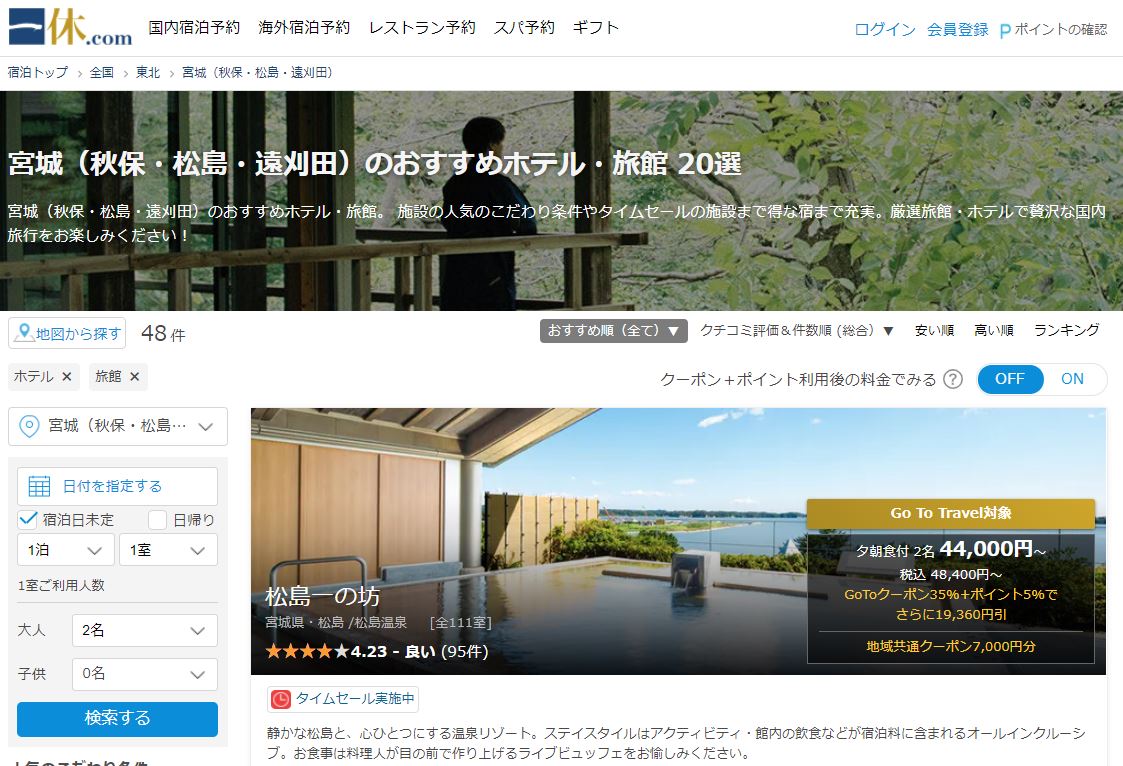Click the calendar icon for date selection
1123x766 pixels.
[40, 487]
